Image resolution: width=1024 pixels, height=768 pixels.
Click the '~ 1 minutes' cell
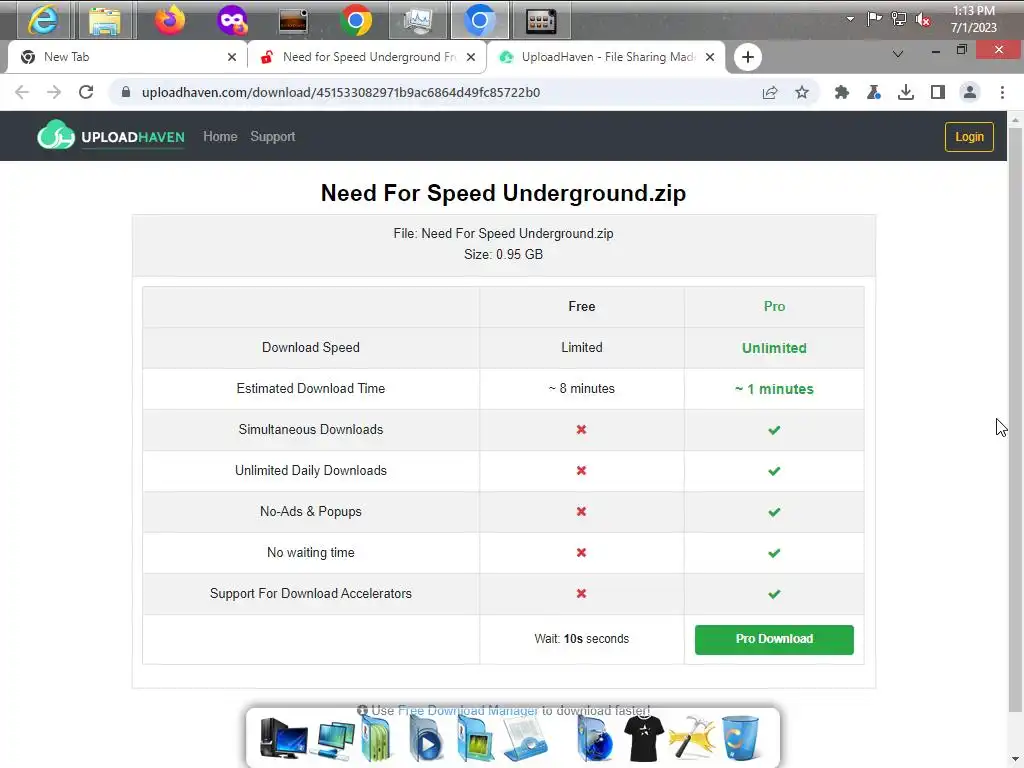pos(774,389)
